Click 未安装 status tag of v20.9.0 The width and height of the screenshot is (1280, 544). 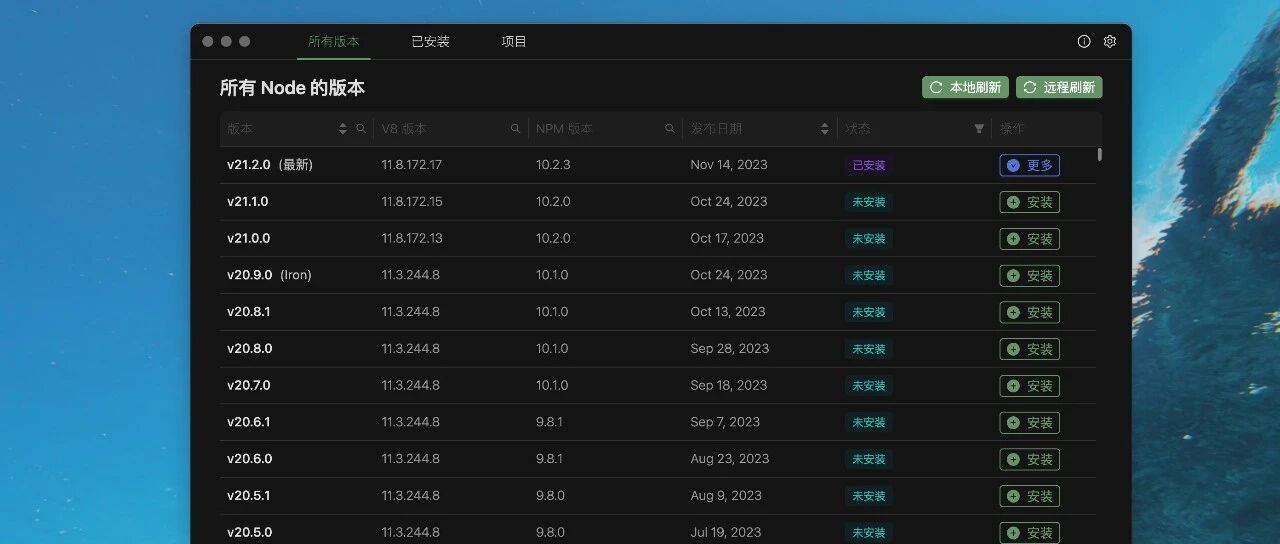868,275
